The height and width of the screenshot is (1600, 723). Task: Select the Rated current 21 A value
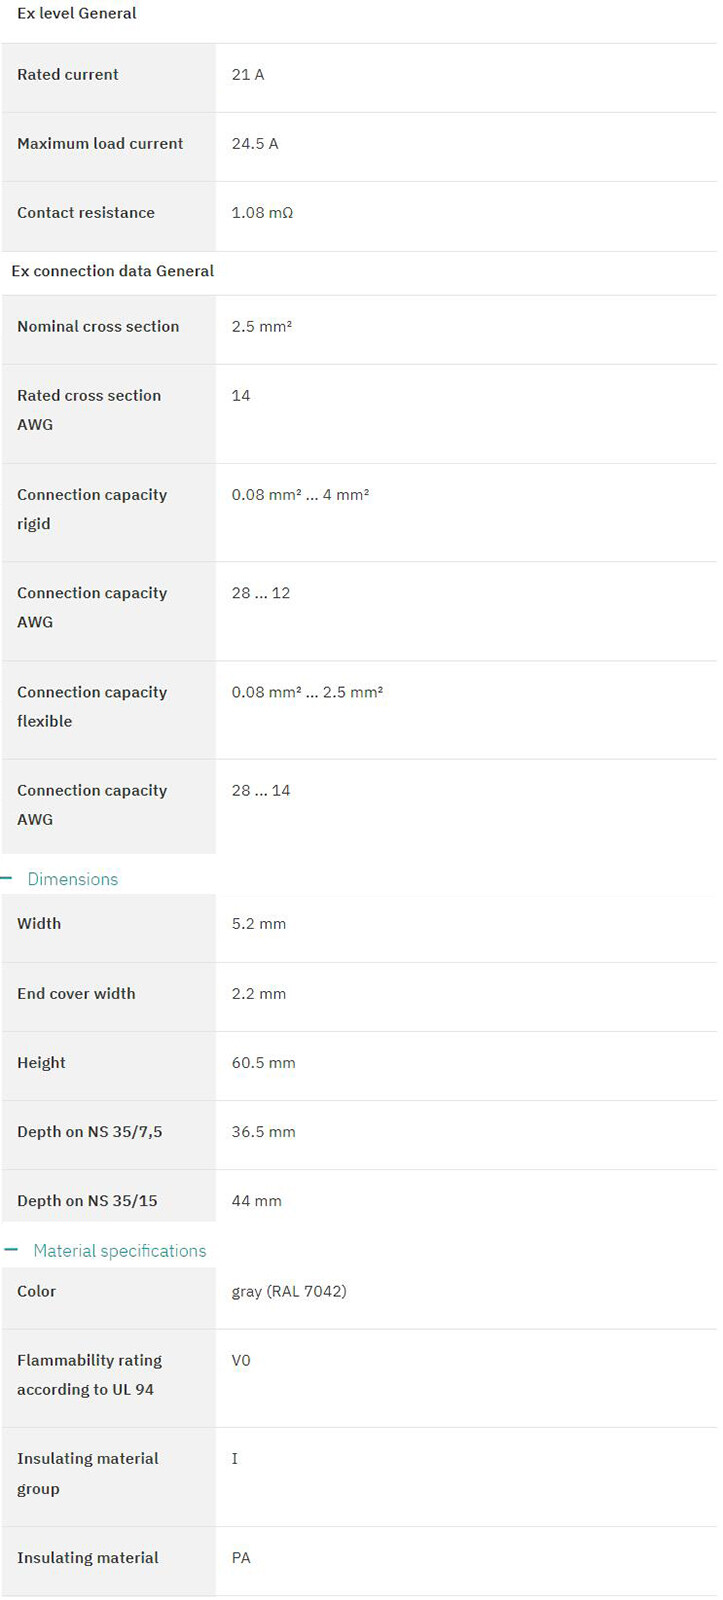pyautogui.click(x=248, y=75)
